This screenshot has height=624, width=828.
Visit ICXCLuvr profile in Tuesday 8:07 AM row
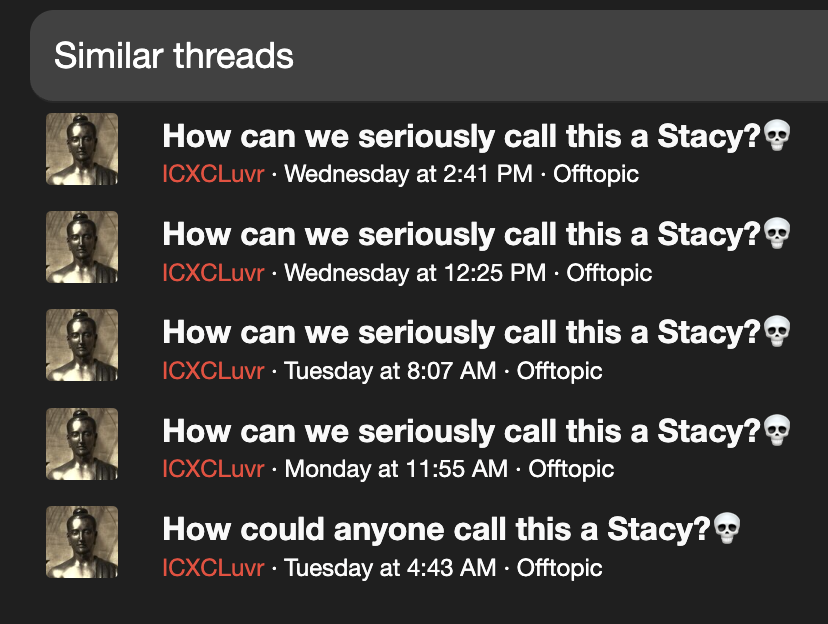click(213, 371)
